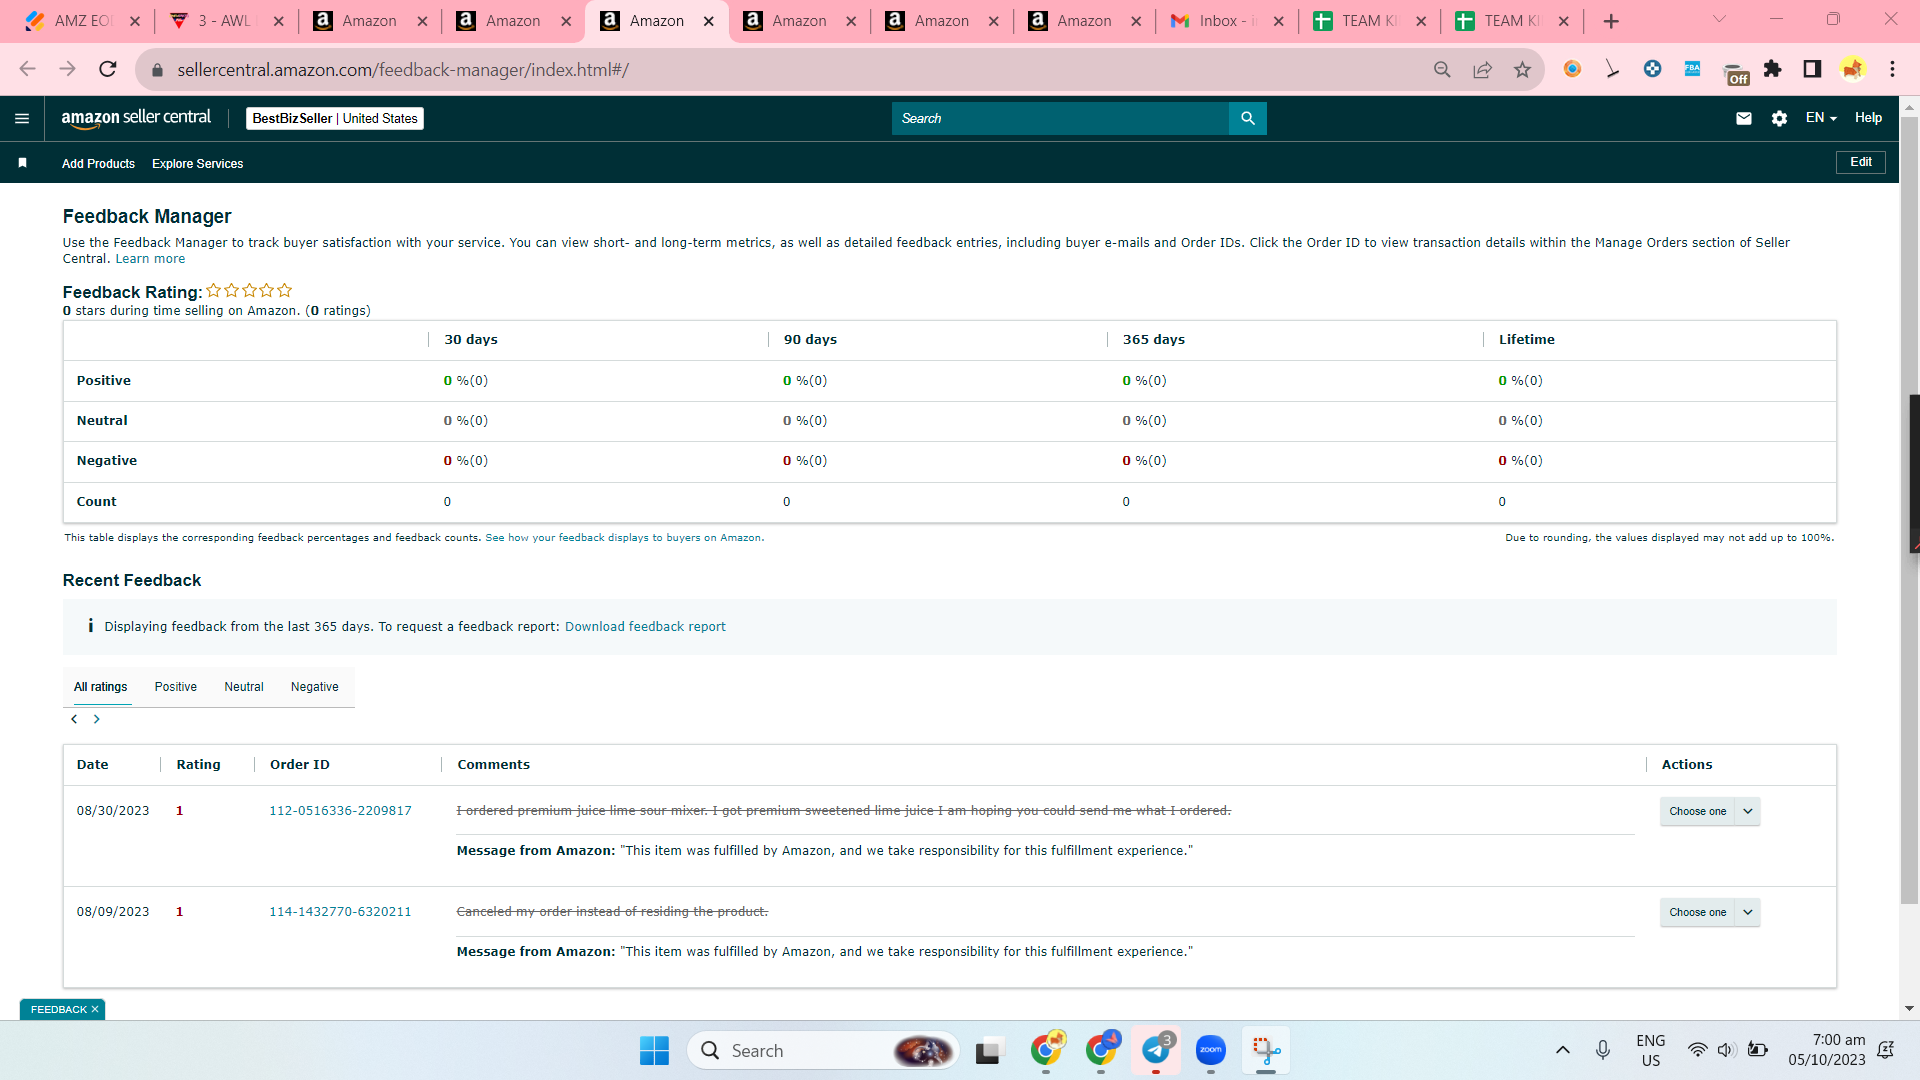The width and height of the screenshot is (1920, 1080).
Task: Open the Explore Services menu item
Action: pyautogui.click(x=198, y=164)
